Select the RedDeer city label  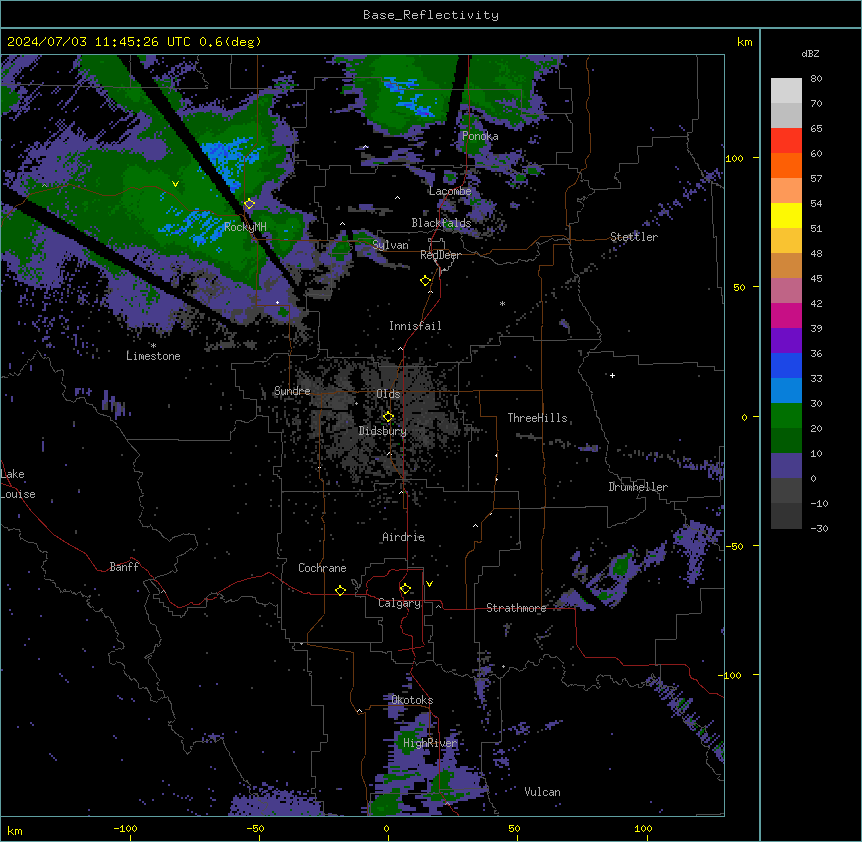(x=440, y=254)
